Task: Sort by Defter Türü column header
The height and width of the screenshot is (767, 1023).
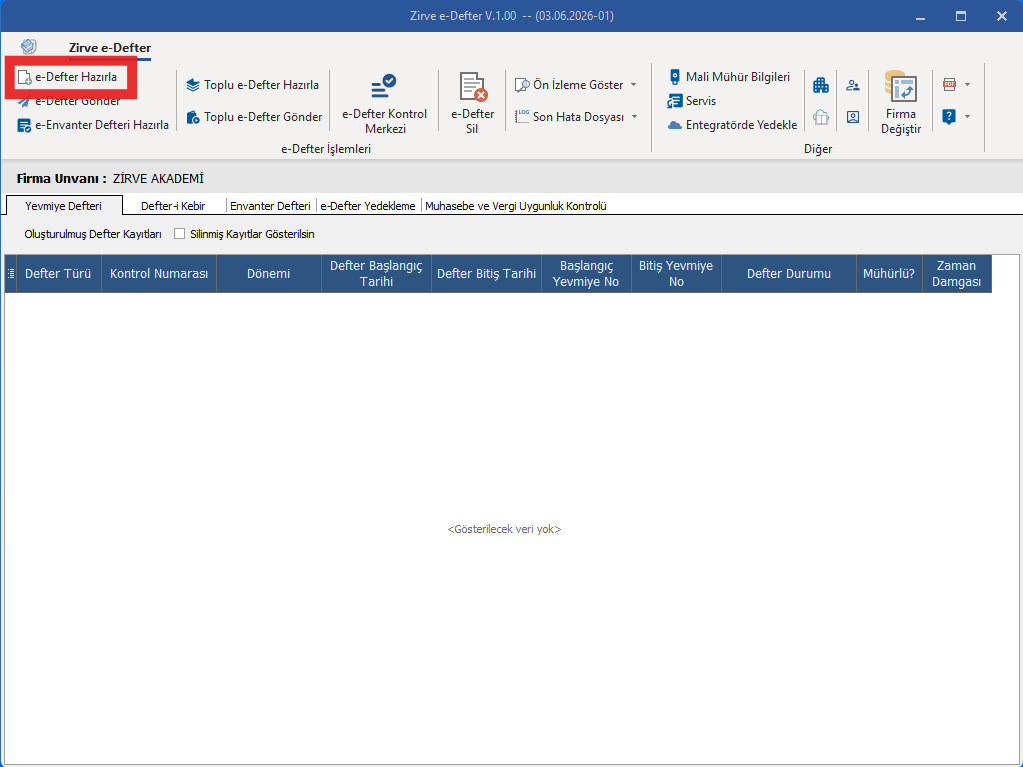Action: click(x=58, y=274)
